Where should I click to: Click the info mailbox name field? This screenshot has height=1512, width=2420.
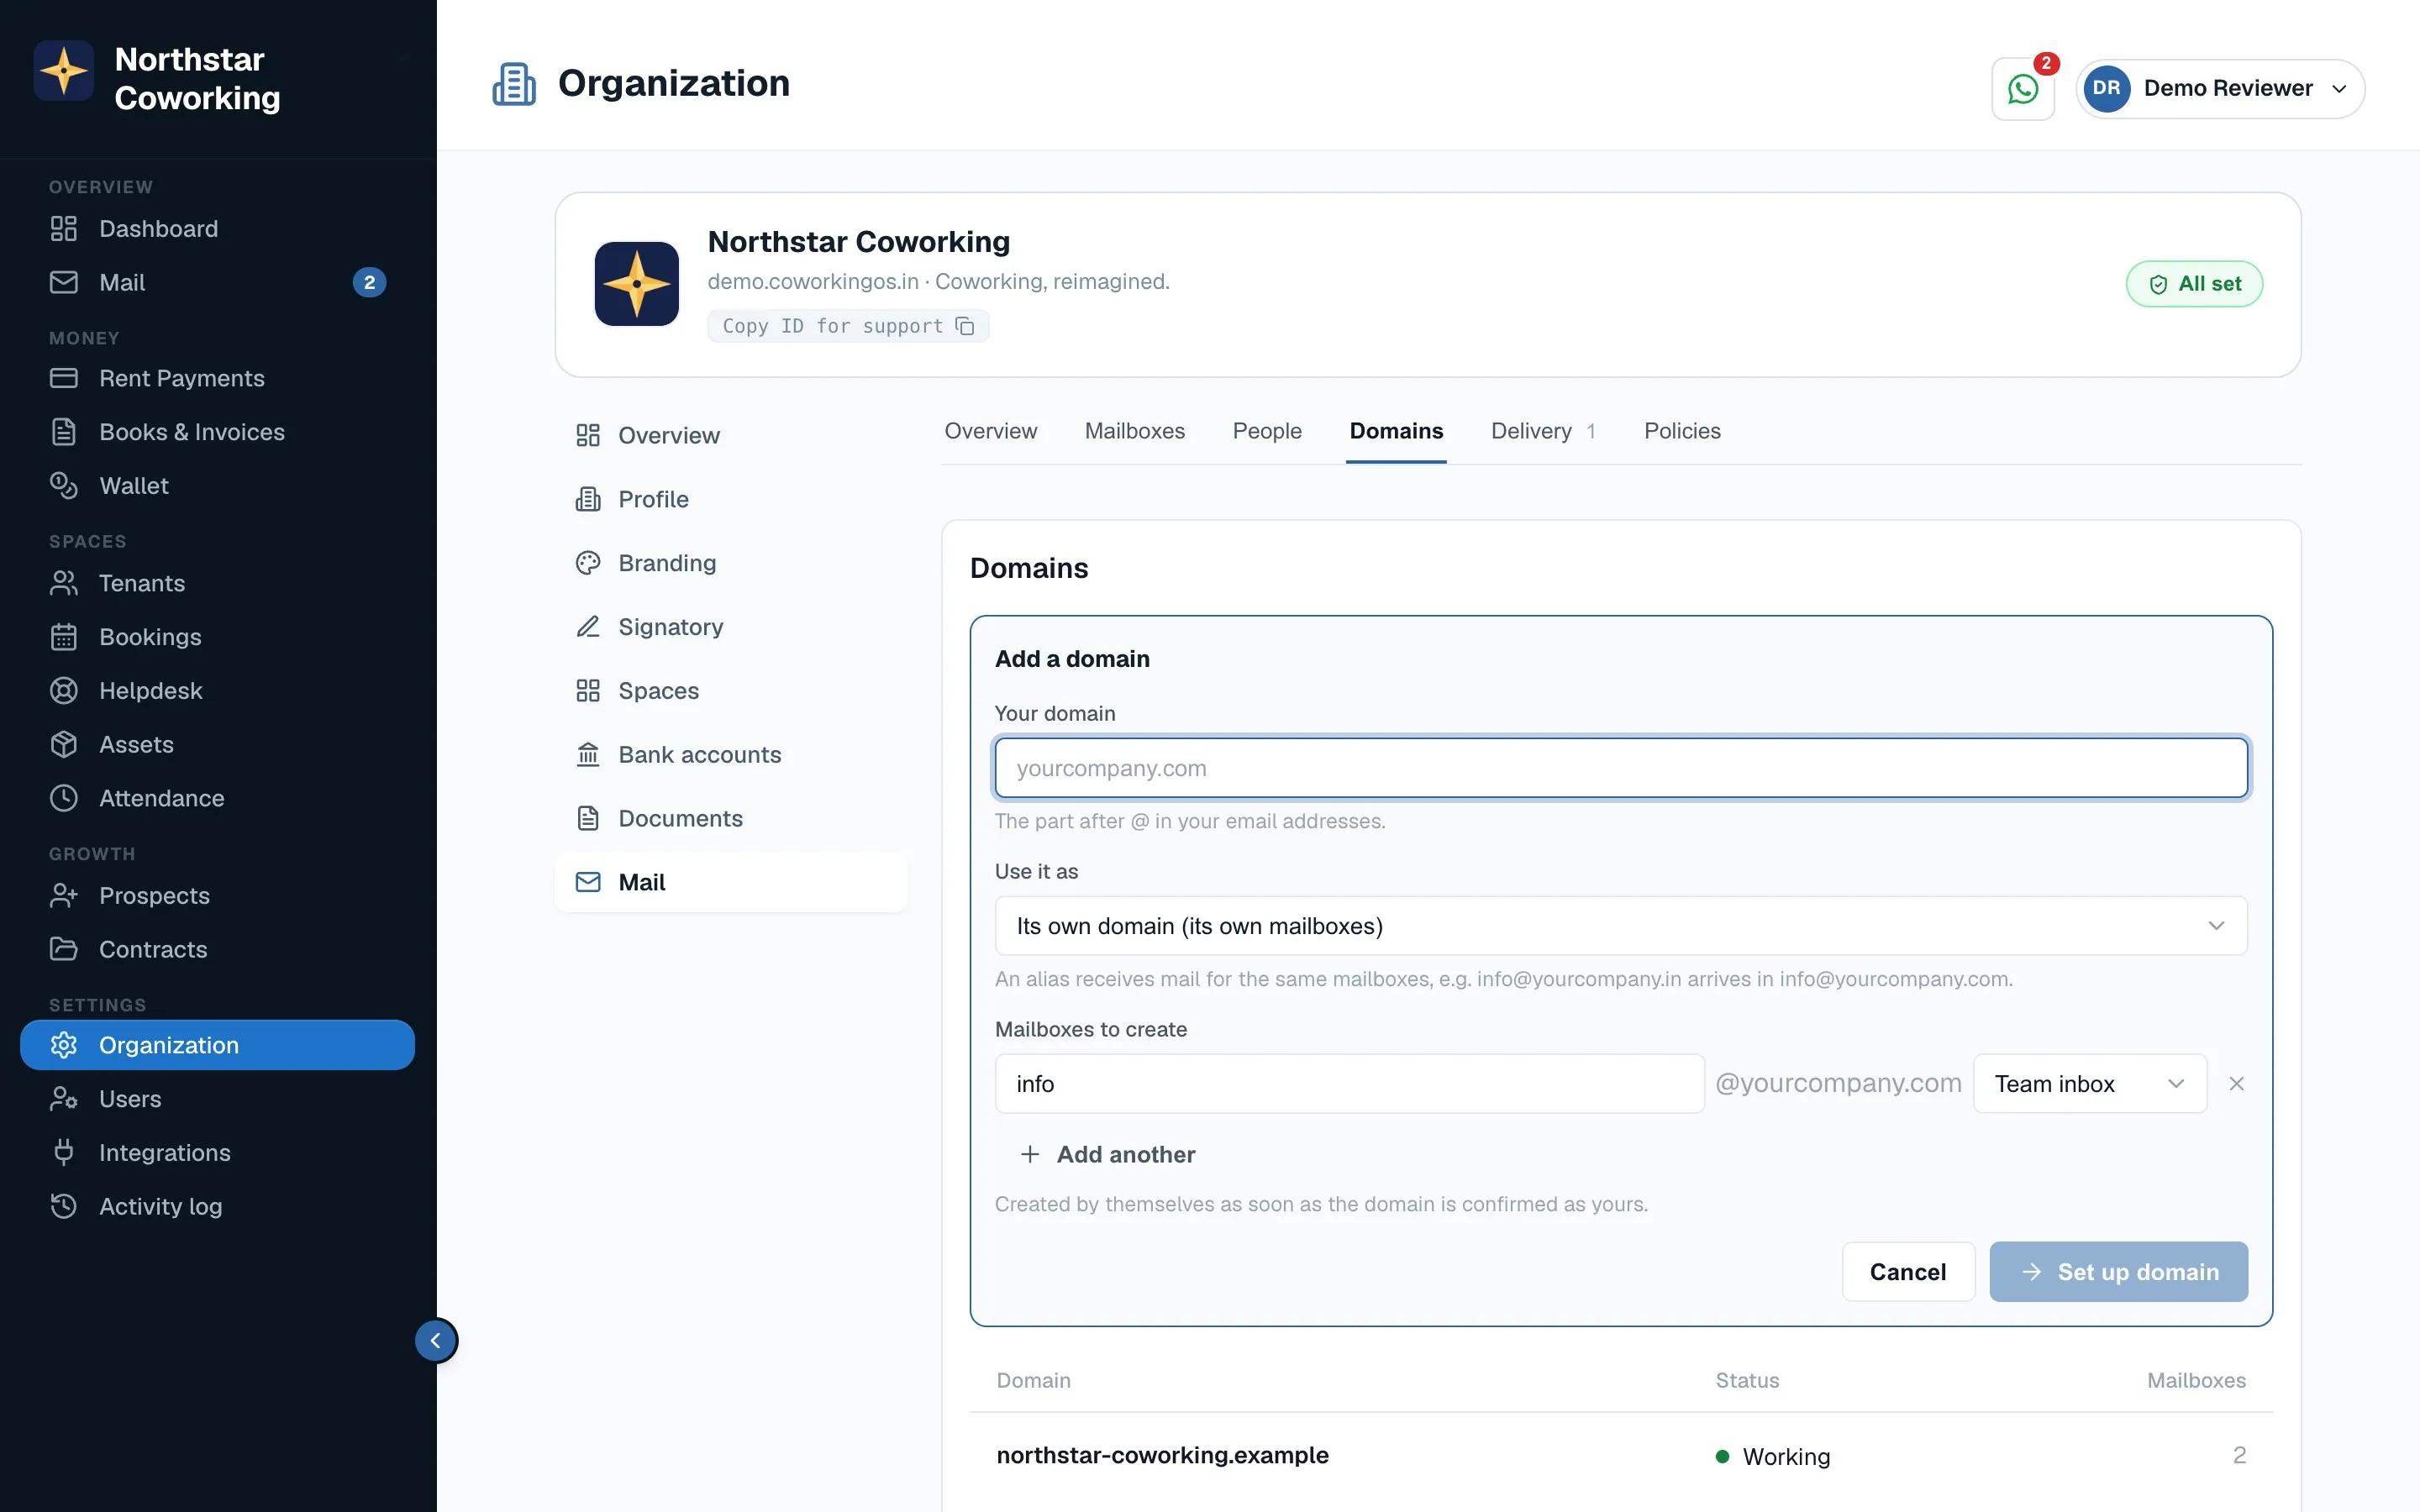click(x=1349, y=1083)
